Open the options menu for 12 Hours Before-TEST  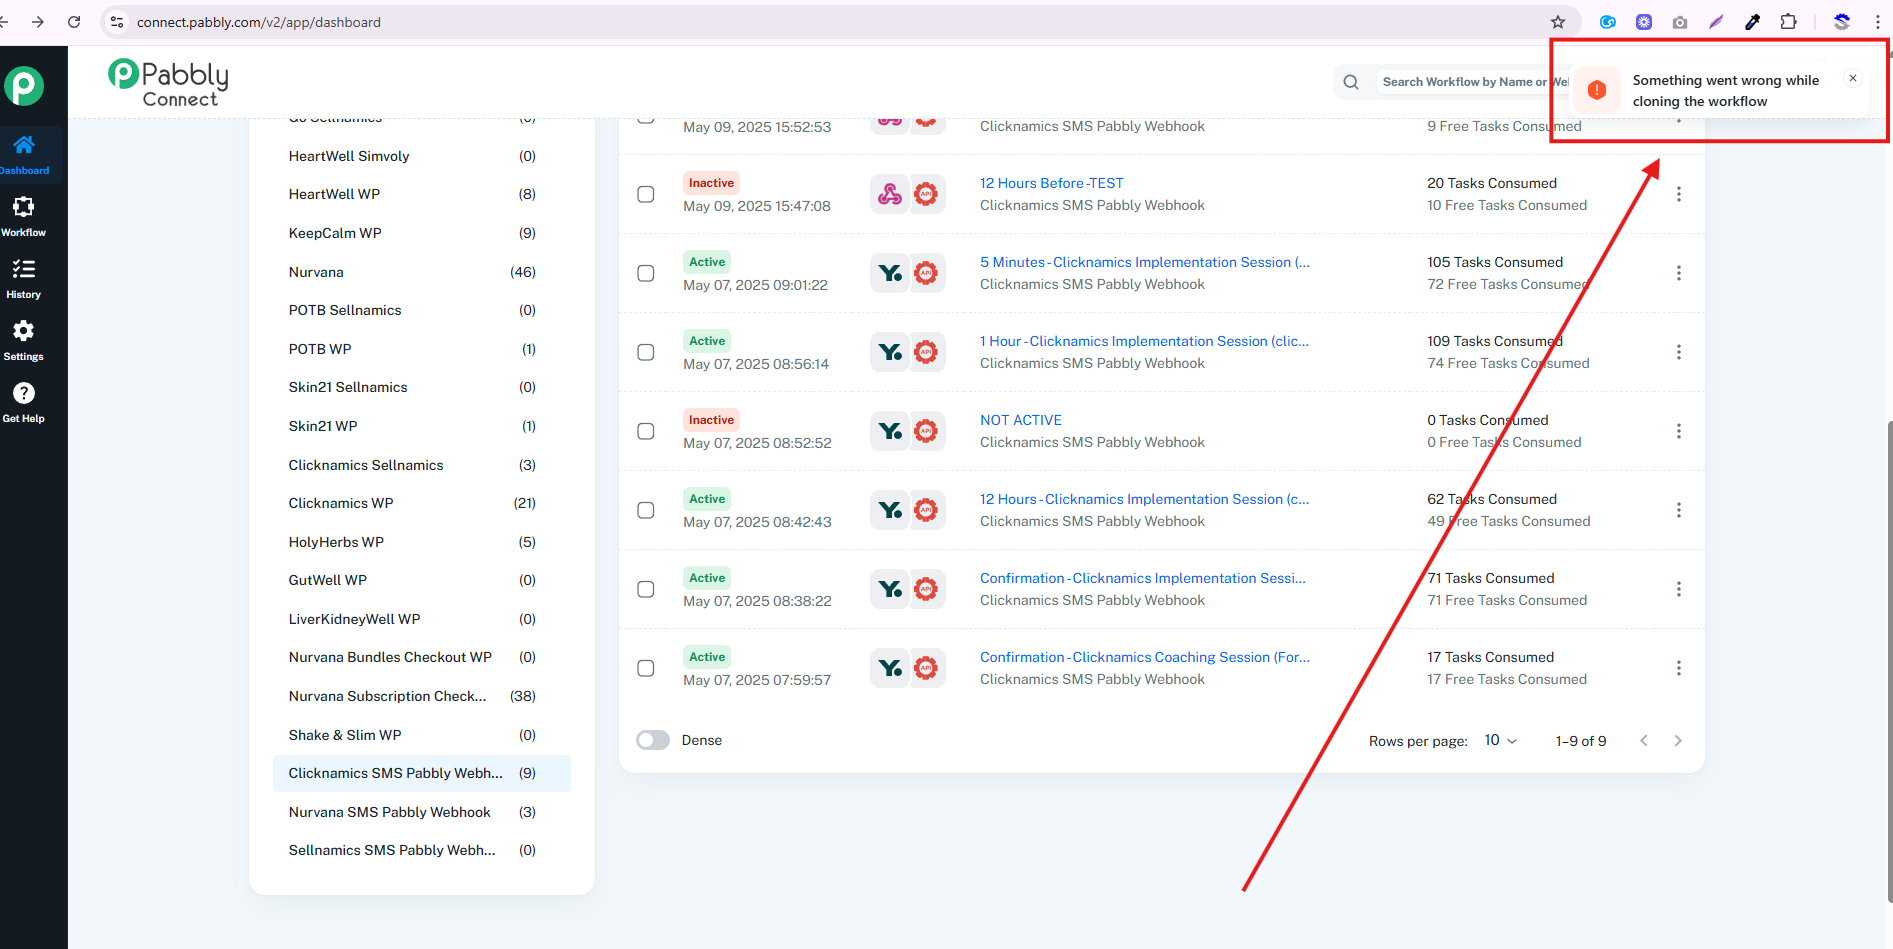1679,194
